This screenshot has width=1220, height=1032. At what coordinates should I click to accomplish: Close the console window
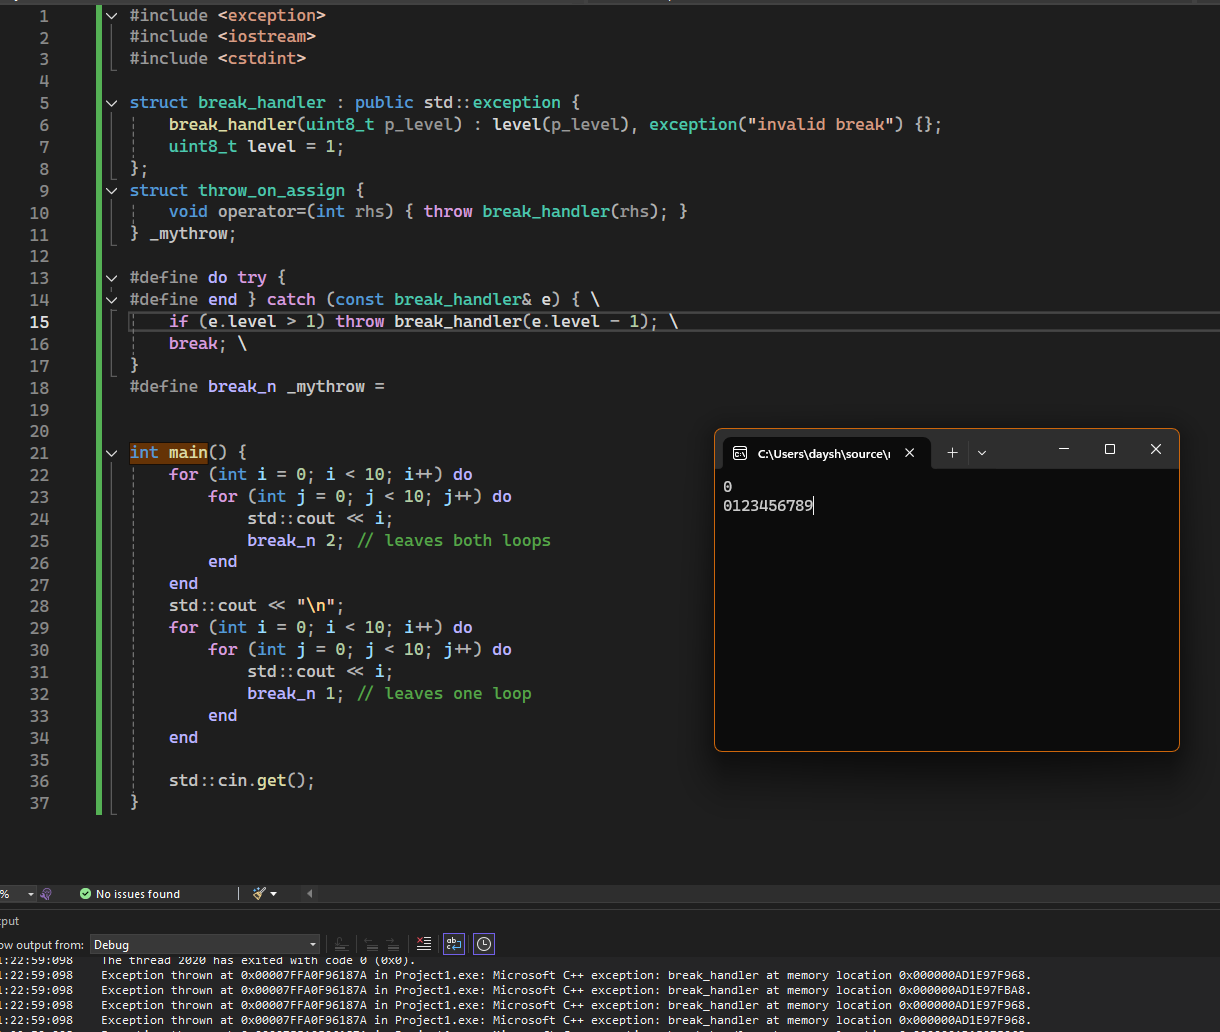click(1156, 450)
